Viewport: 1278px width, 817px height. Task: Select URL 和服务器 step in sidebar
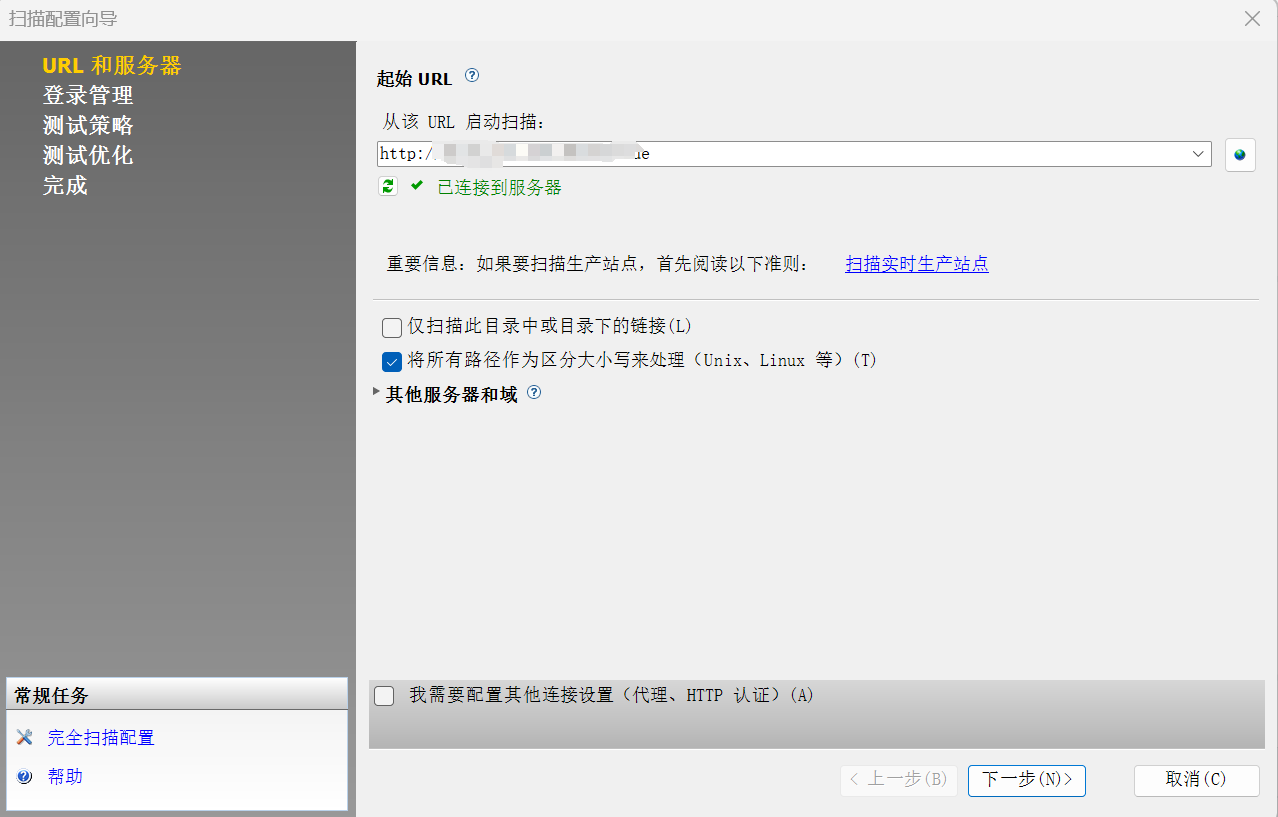pos(112,66)
